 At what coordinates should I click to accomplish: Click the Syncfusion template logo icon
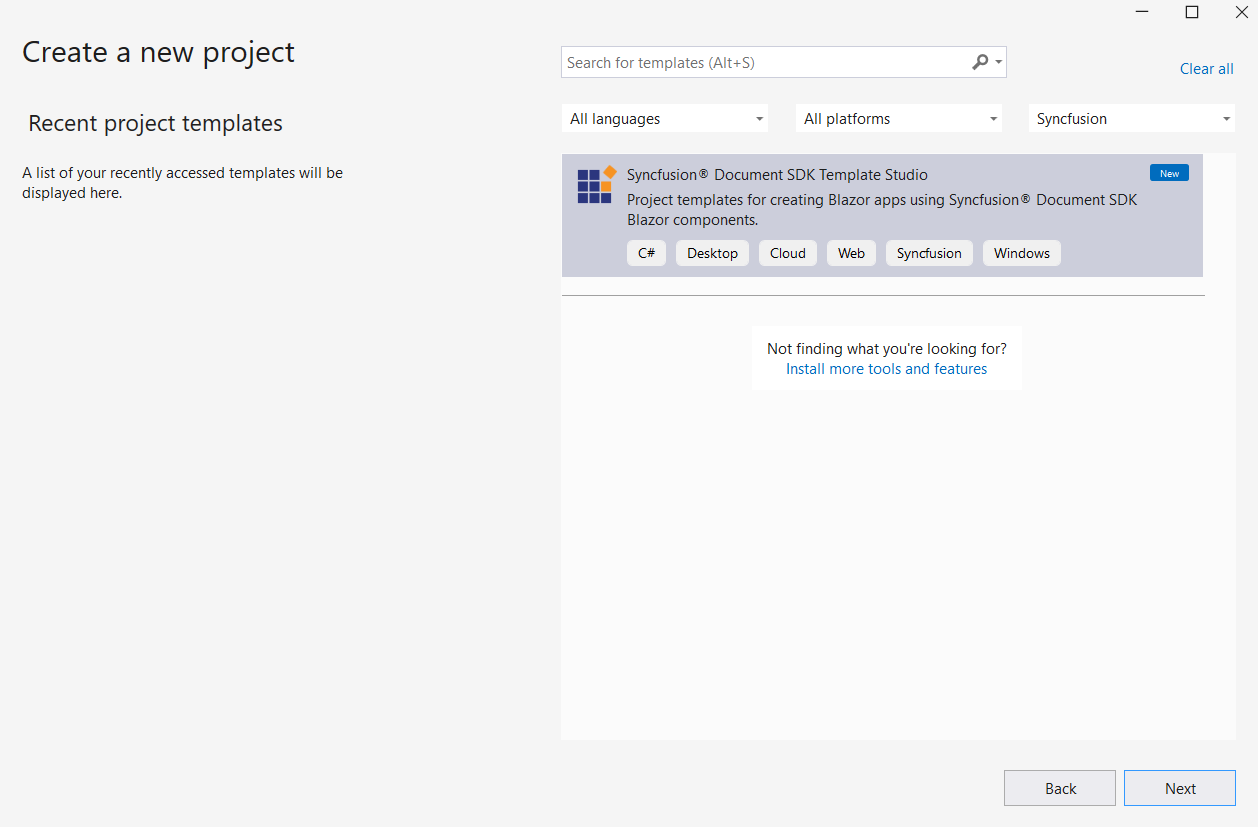click(596, 185)
